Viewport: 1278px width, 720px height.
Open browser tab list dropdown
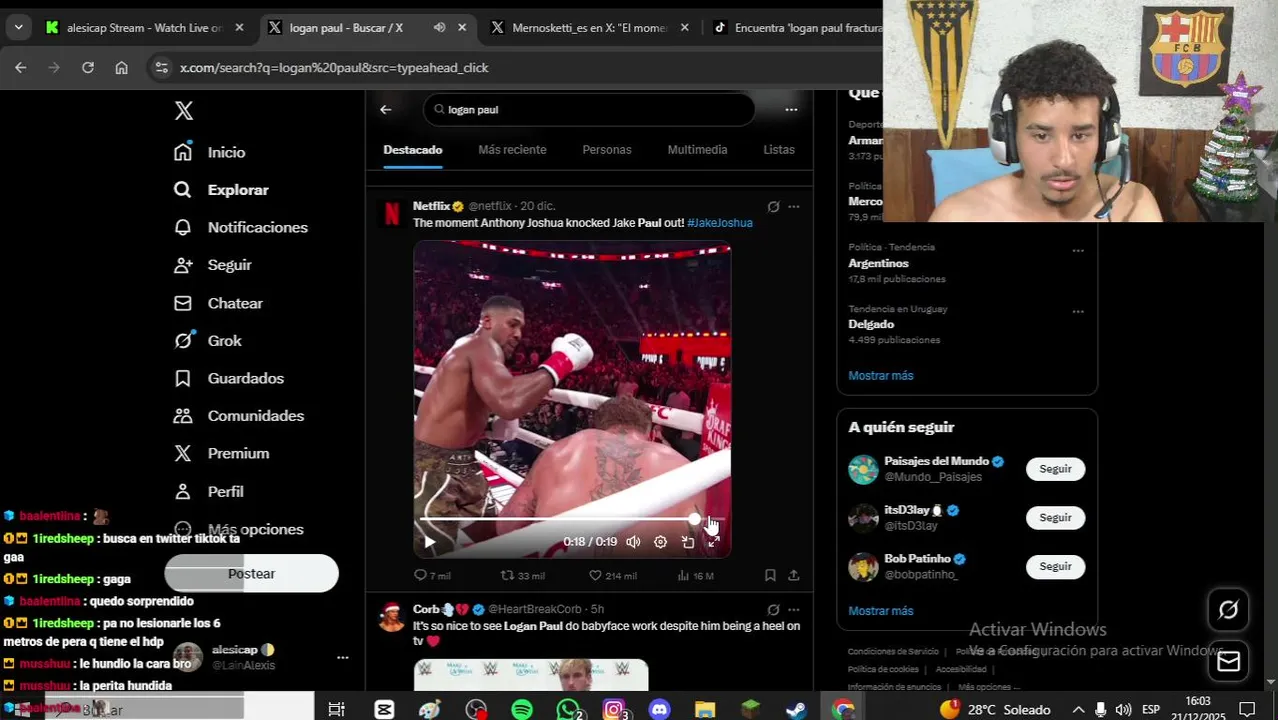[x=18, y=28]
